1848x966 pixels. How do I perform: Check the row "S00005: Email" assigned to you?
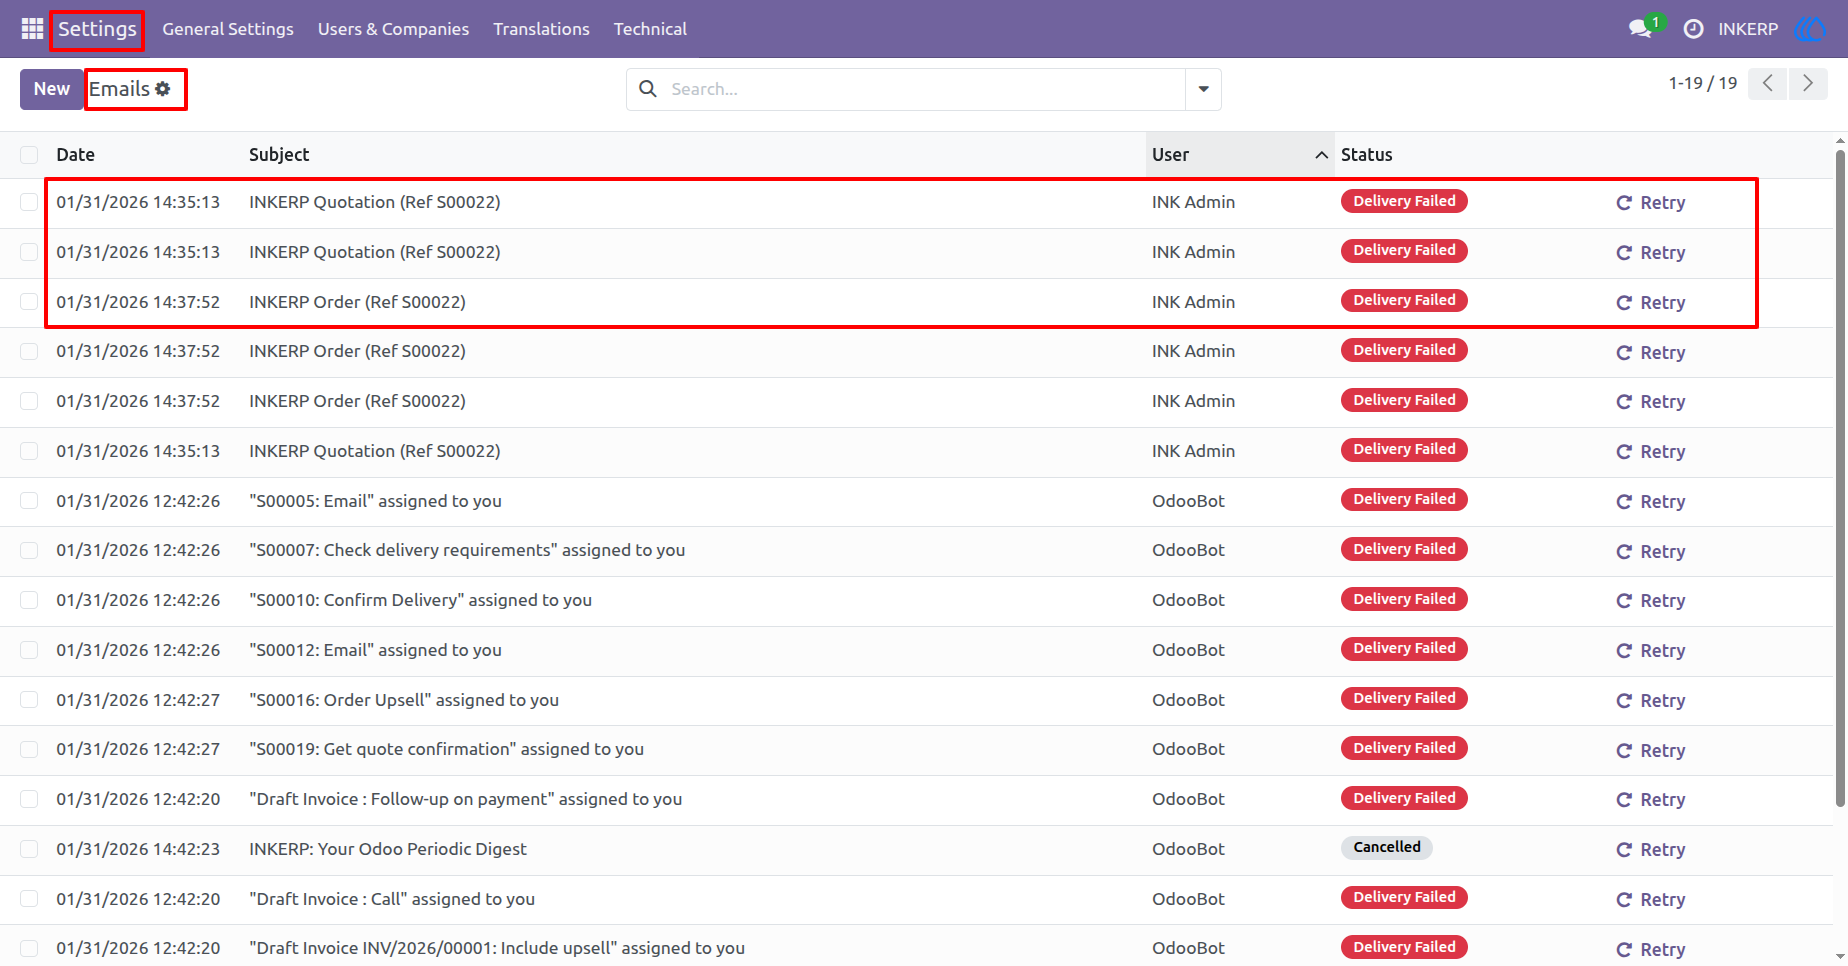click(29, 501)
